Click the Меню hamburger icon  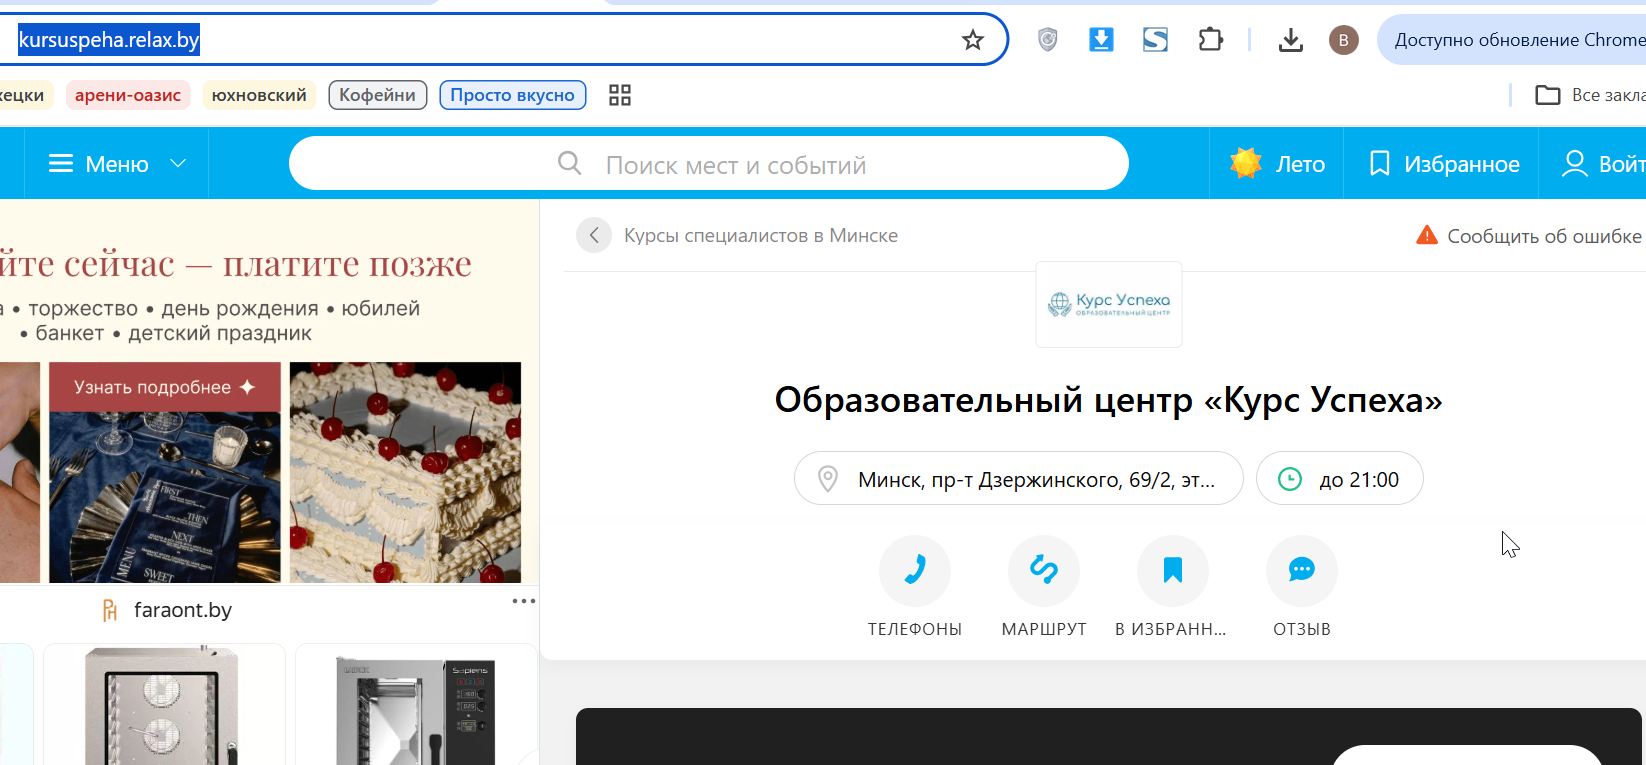(x=61, y=163)
